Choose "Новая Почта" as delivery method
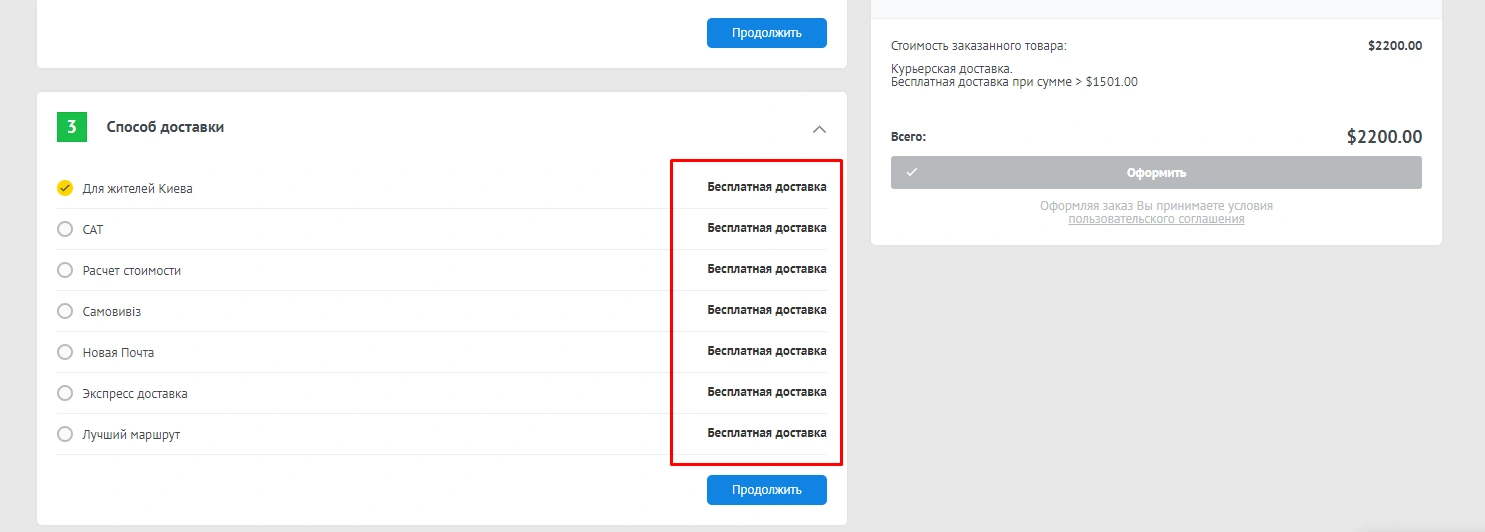 (x=65, y=352)
